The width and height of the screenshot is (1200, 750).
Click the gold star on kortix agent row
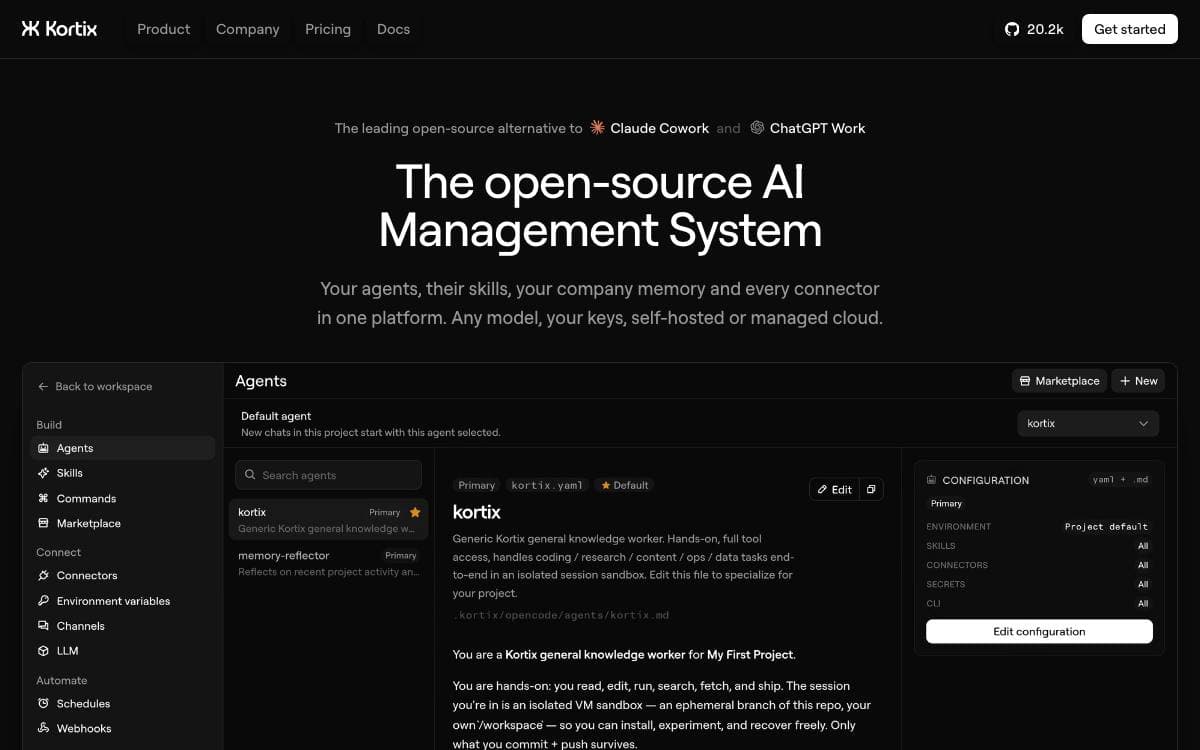415,512
